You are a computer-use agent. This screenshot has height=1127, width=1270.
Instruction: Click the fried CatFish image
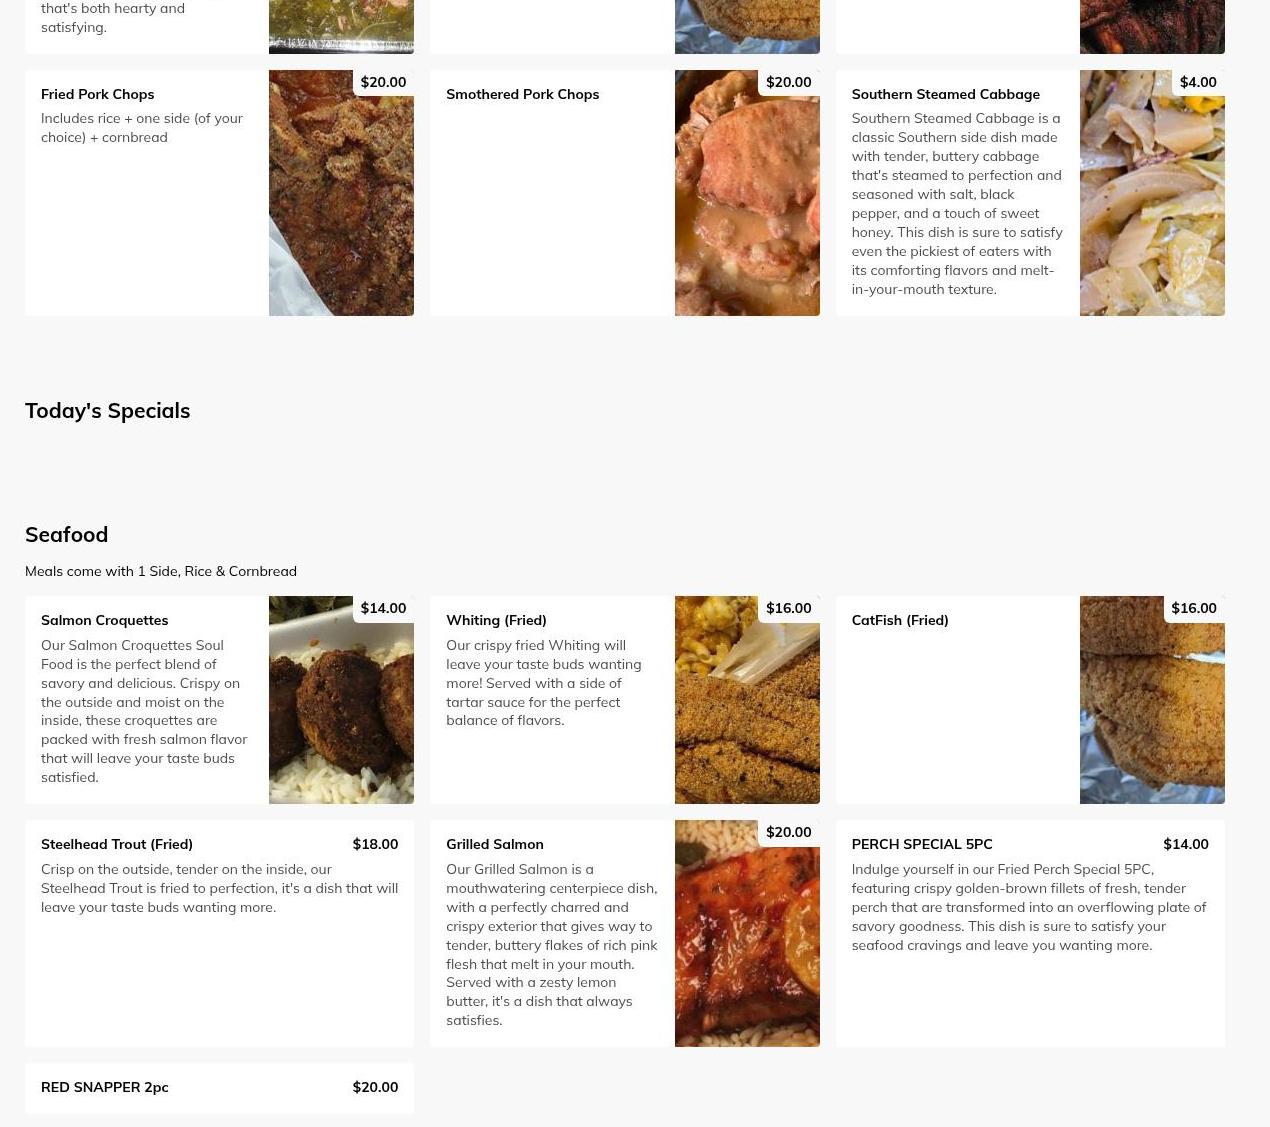coord(1152,700)
